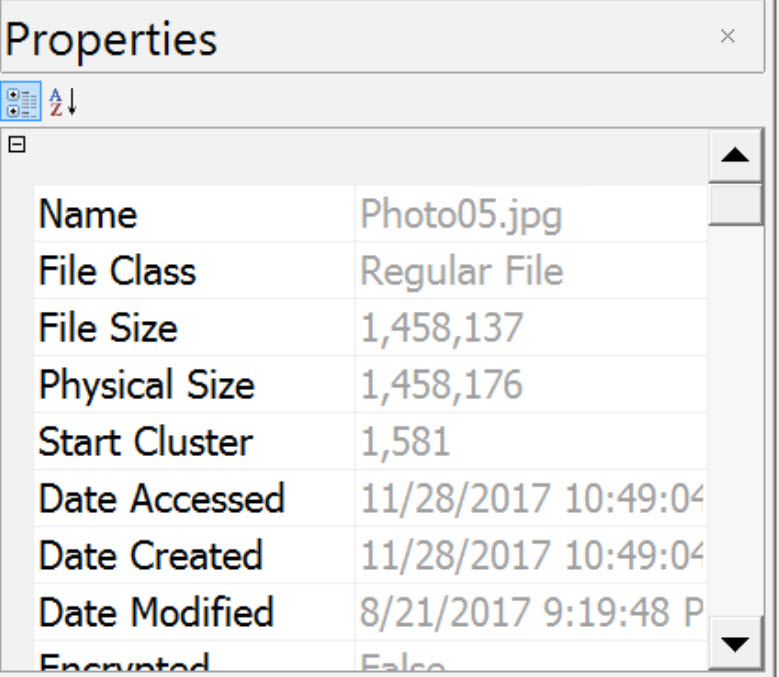Viewport: 779px width, 677px height.
Task: Select the Date Accessed property label
Action: point(161,499)
